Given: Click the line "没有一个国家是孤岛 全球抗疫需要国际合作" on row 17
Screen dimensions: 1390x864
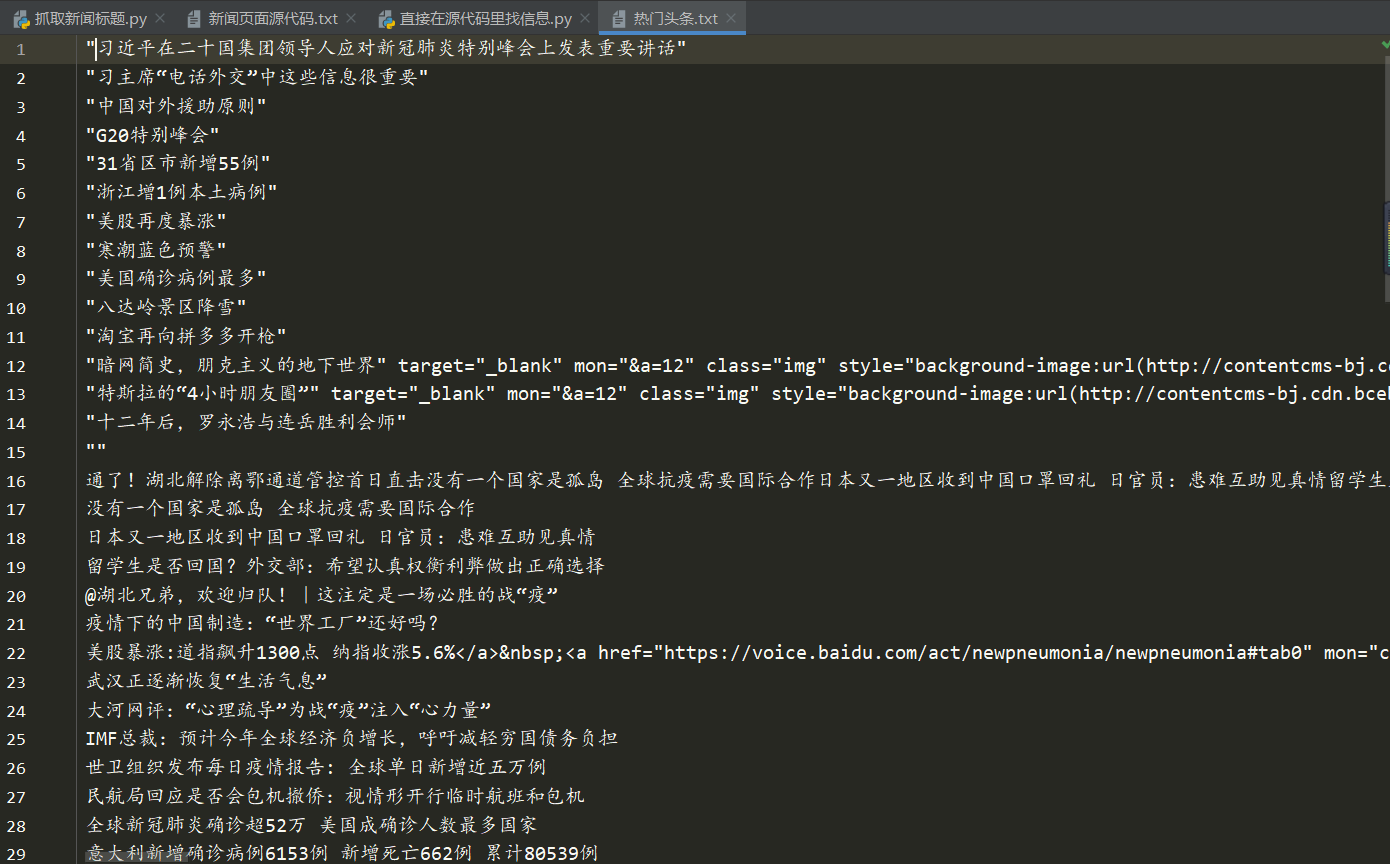Looking at the screenshot, I should (280, 509).
